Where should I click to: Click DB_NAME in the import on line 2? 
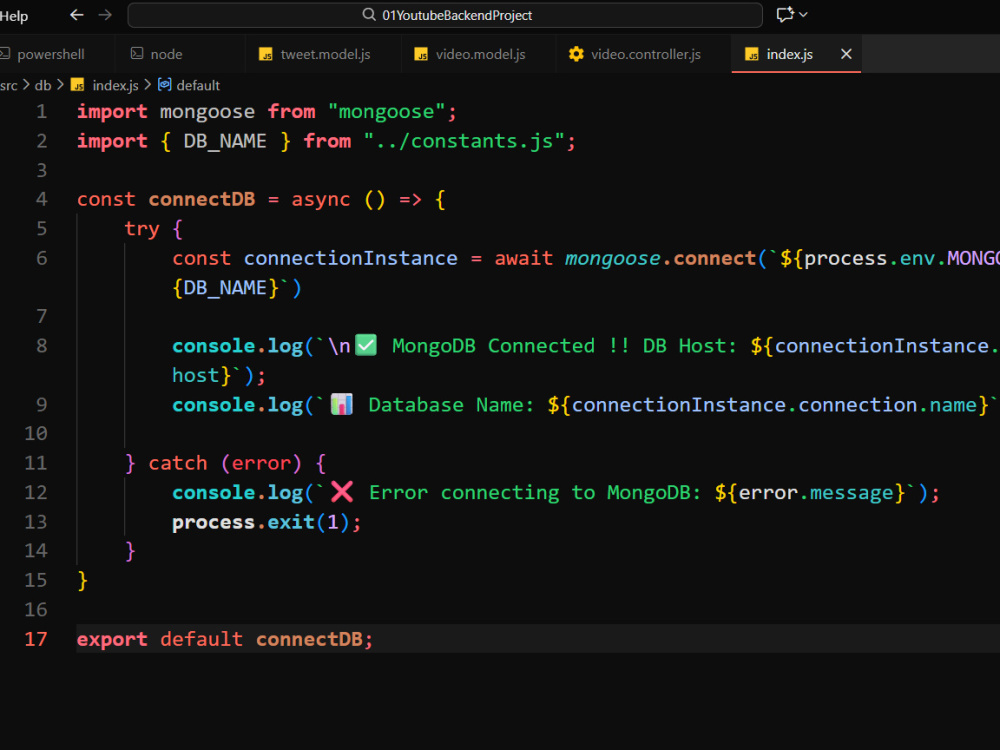tap(224, 142)
